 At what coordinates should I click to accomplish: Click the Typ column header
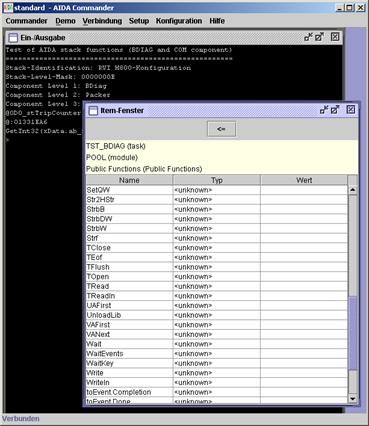(x=217, y=180)
